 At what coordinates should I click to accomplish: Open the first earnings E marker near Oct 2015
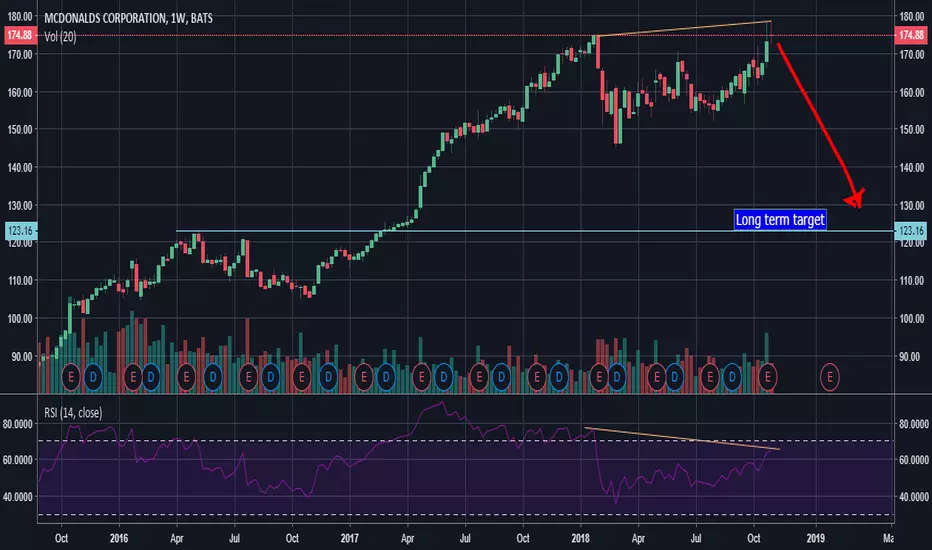point(71,377)
